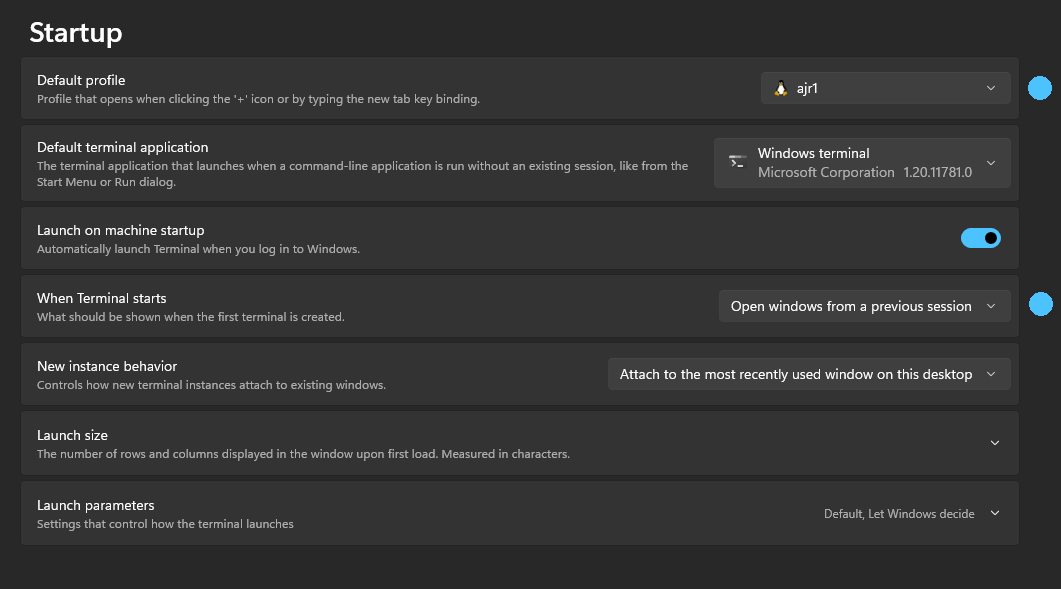Open the Default profile dropdown showing ajr1
This screenshot has width=1061, height=589.
(x=884, y=88)
